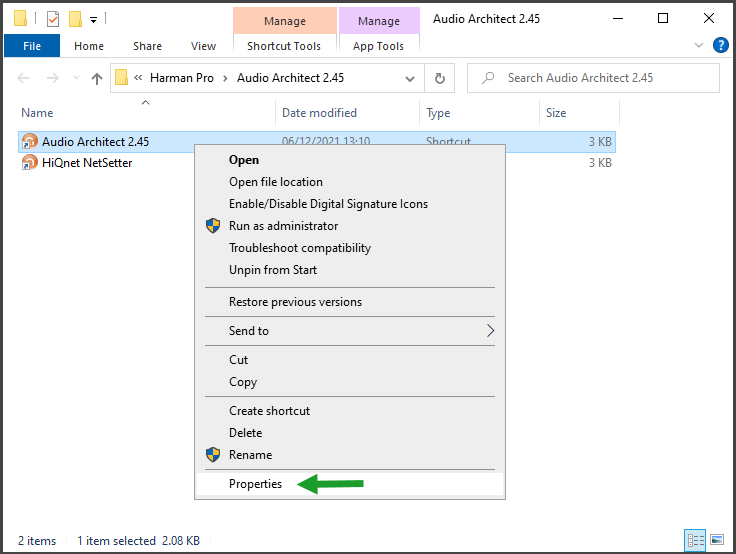Expand the Recent locations dropdown arrow
Screen dimensions: 736x554
(x=76, y=78)
